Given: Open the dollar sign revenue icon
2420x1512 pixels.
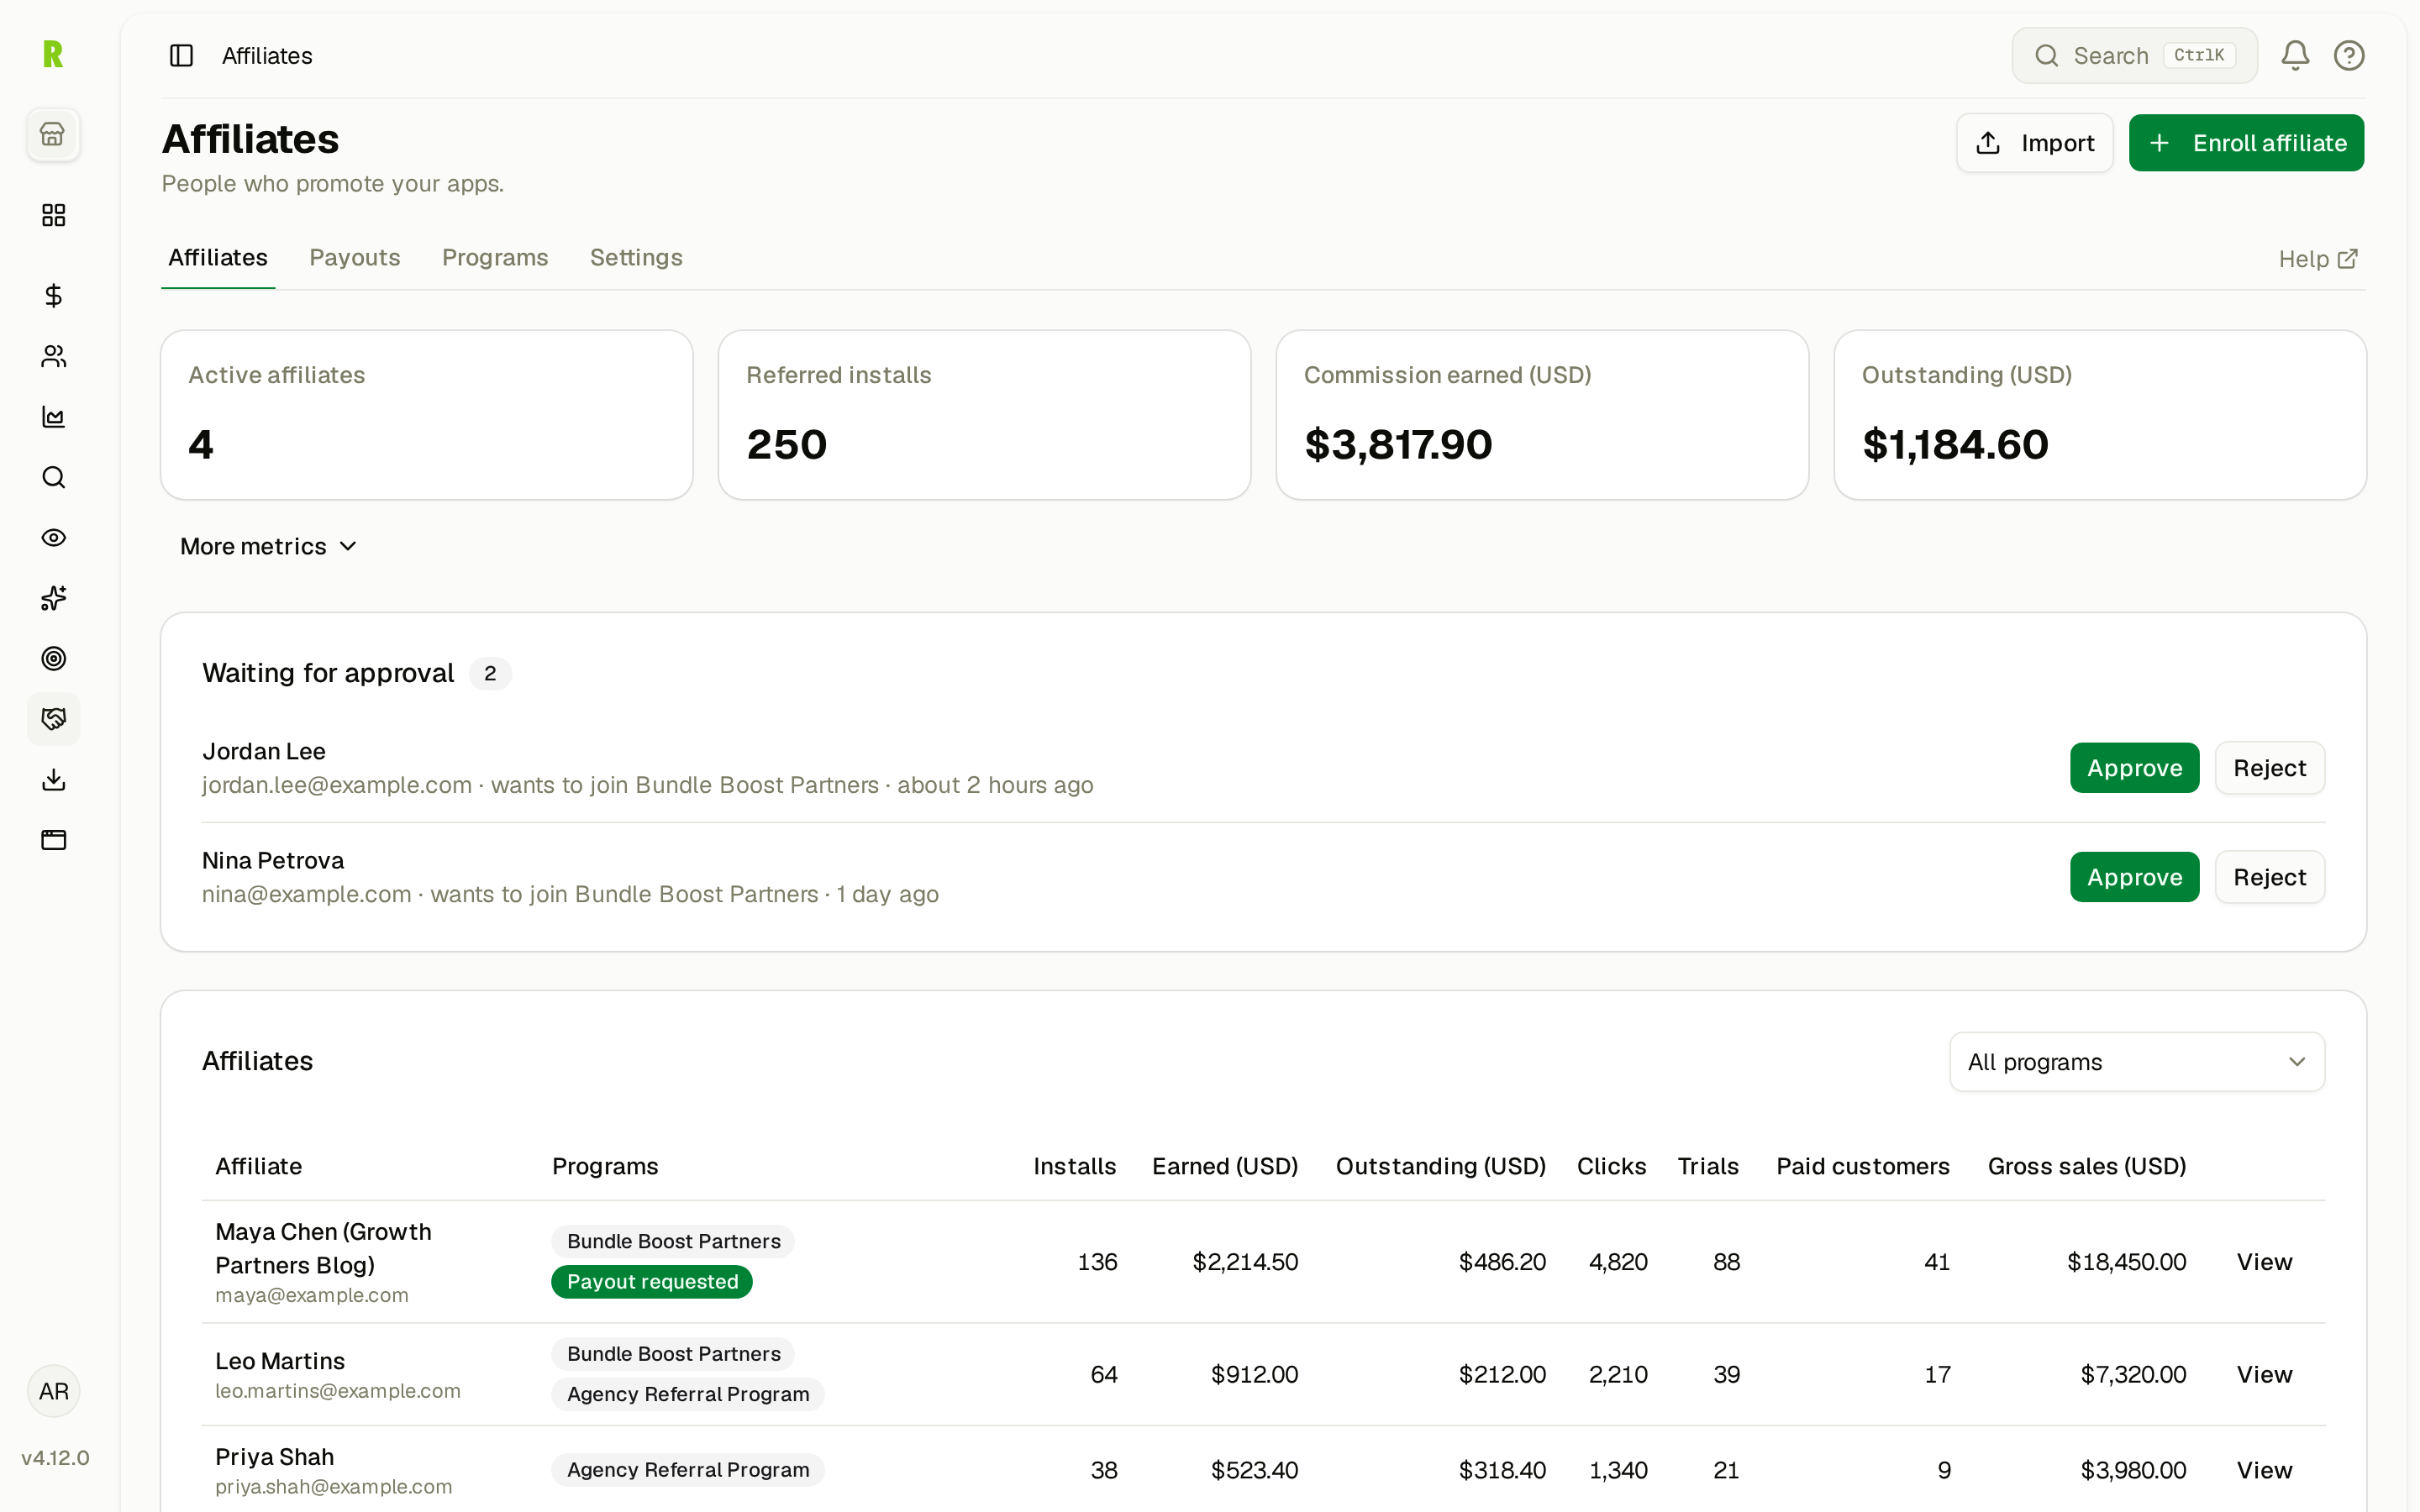Looking at the screenshot, I should 53,295.
